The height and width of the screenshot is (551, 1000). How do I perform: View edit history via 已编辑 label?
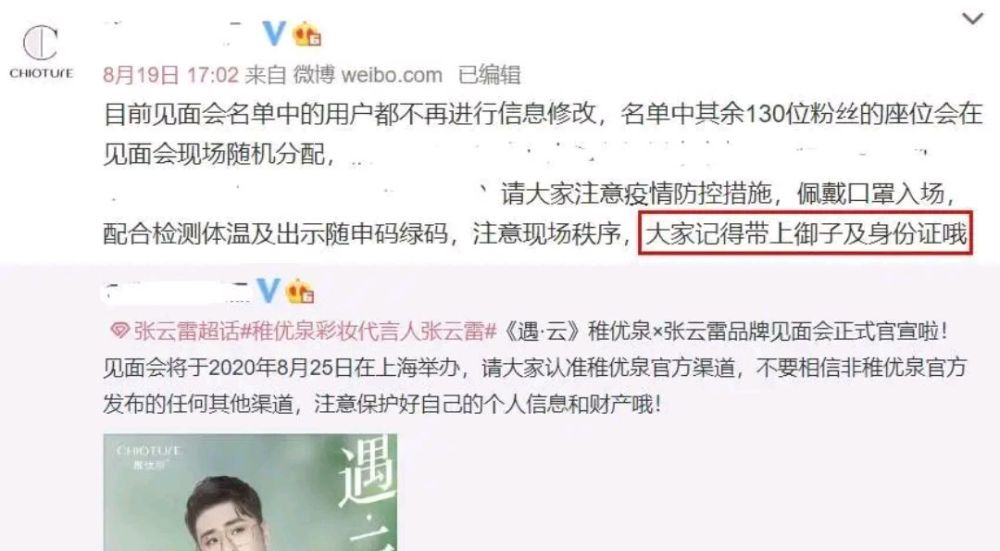point(489,75)
